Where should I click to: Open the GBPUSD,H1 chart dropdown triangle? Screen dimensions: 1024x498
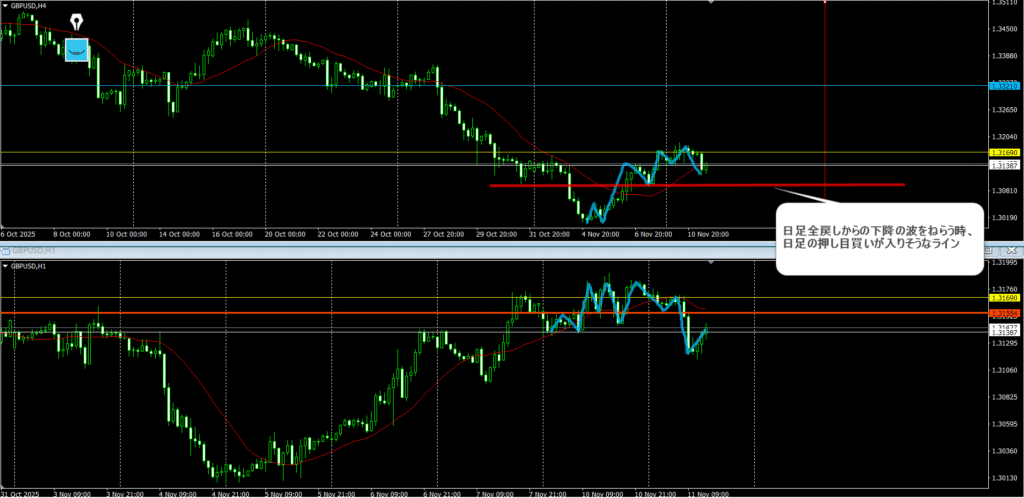coord(5,266)
